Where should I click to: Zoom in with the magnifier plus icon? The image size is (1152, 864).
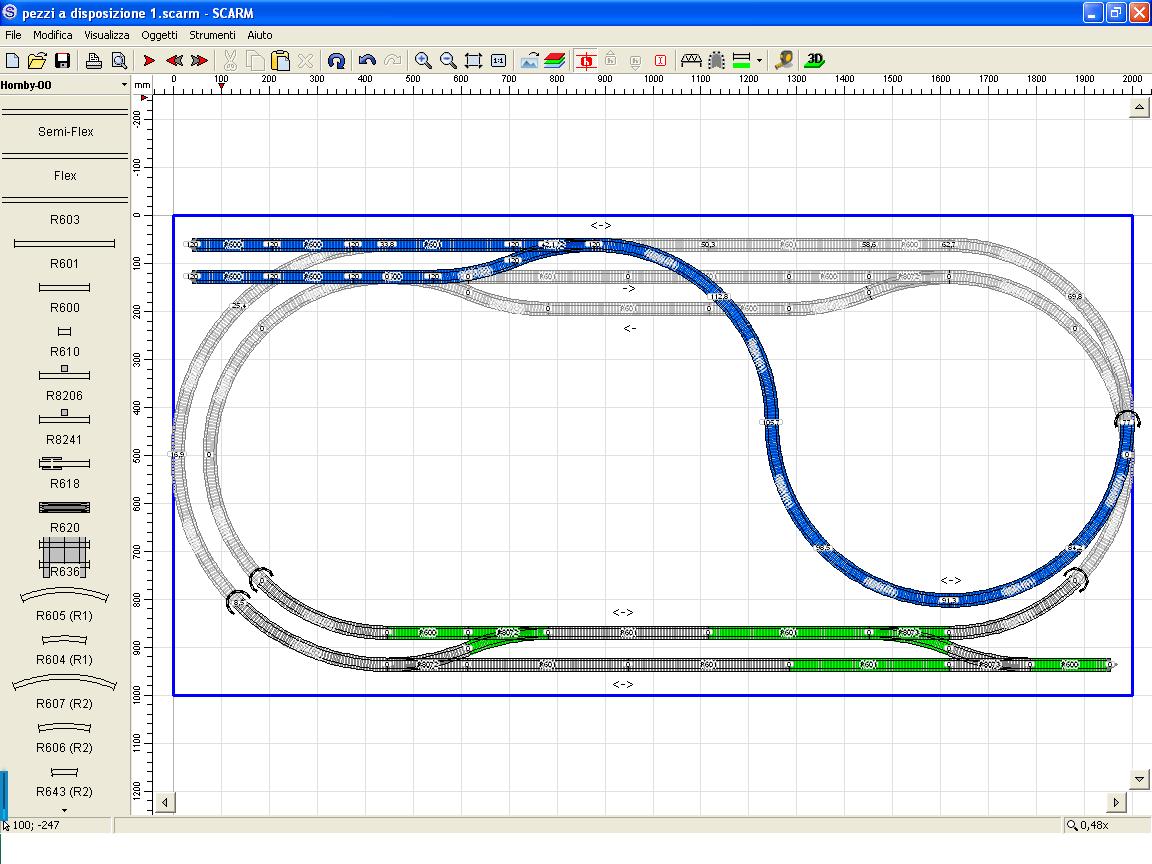click(x=423, y=60)
